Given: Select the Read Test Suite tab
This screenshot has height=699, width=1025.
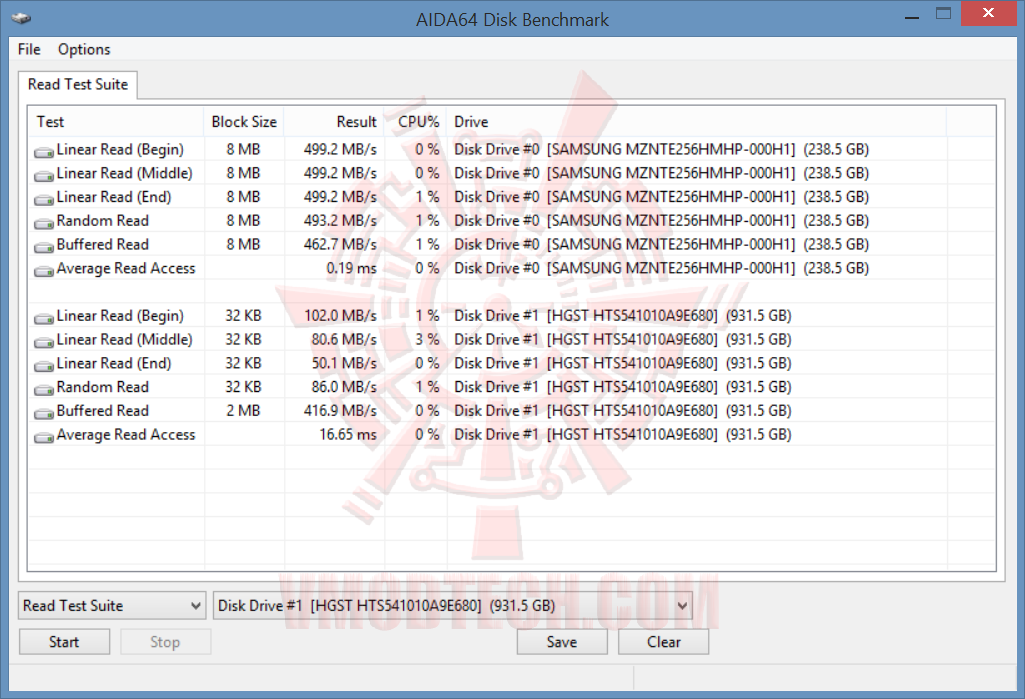Looking at the screenshot, I should coord(78,84).
